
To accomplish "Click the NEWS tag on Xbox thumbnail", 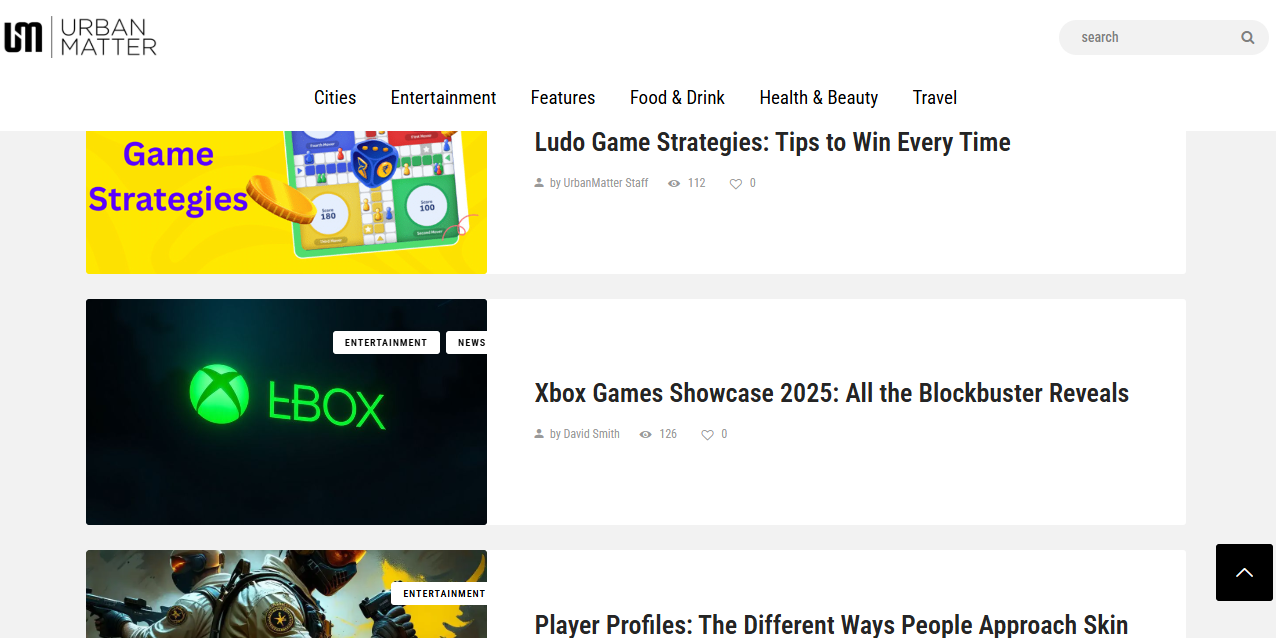I will coord(470,343).
